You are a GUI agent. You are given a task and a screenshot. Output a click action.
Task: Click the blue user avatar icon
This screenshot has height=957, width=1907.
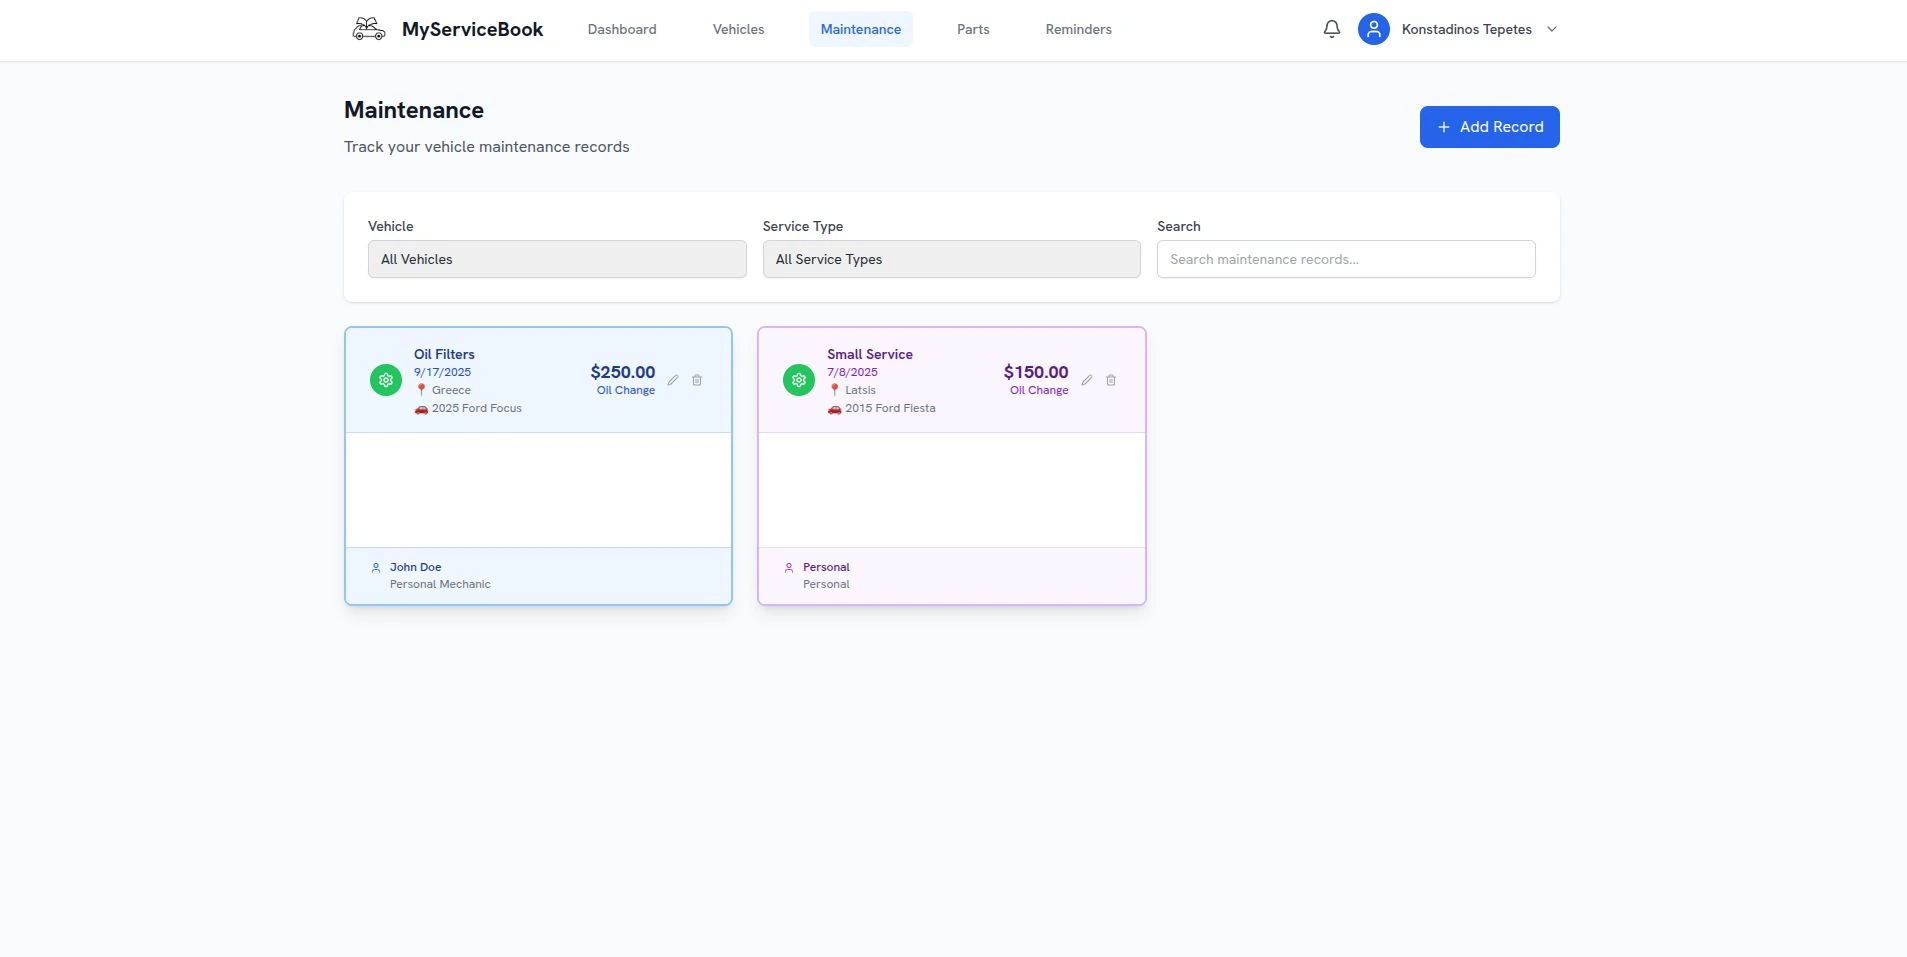point(1373,29)
